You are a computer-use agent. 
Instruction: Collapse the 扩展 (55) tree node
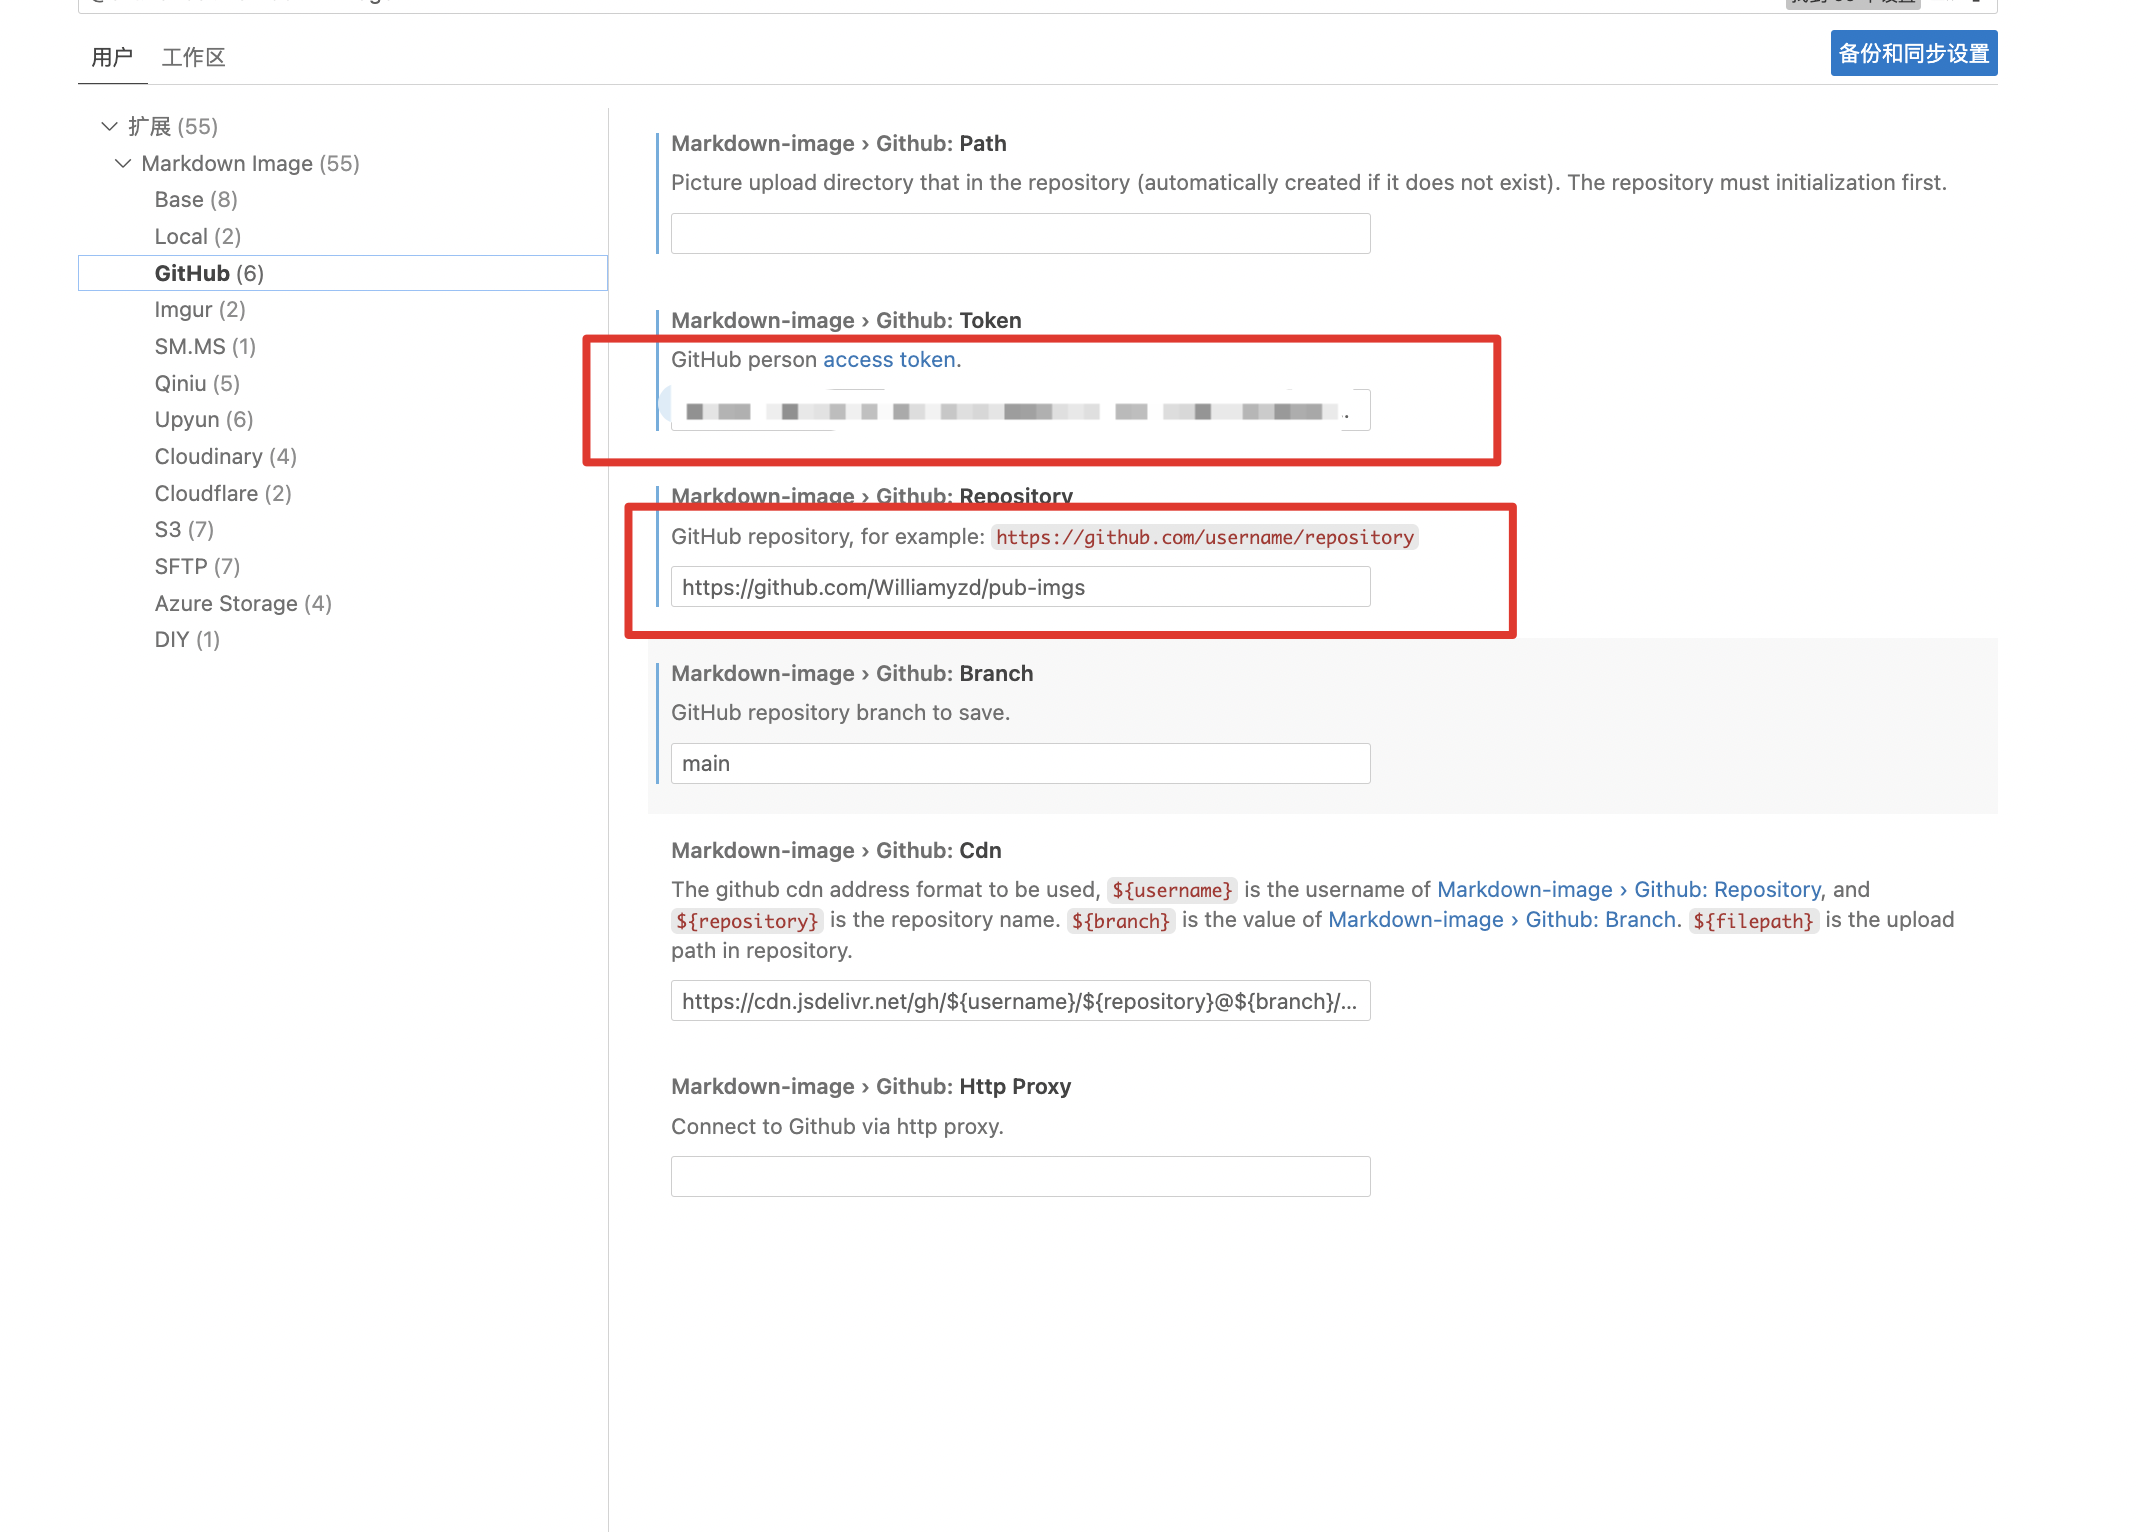coord(109,126)
